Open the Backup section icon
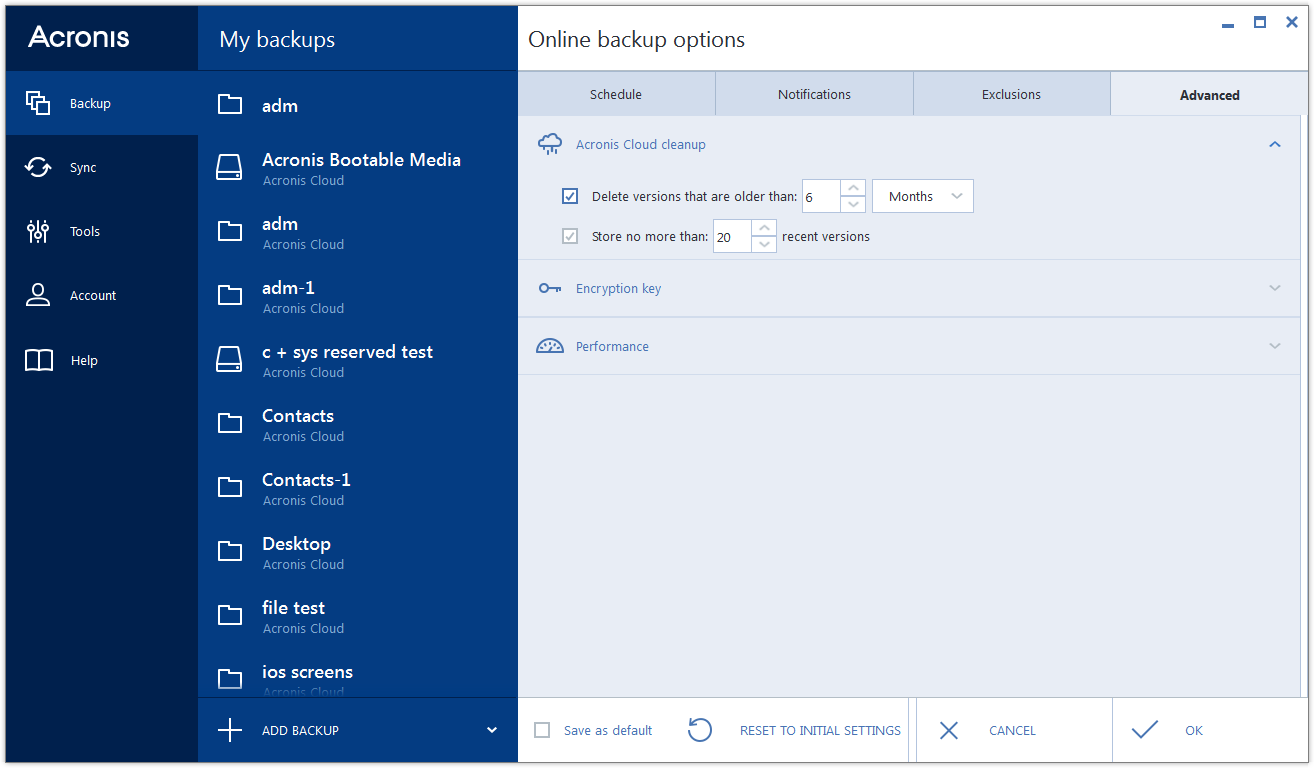Viewport: 1314px width, 768px height. click(x=38, y=103)
